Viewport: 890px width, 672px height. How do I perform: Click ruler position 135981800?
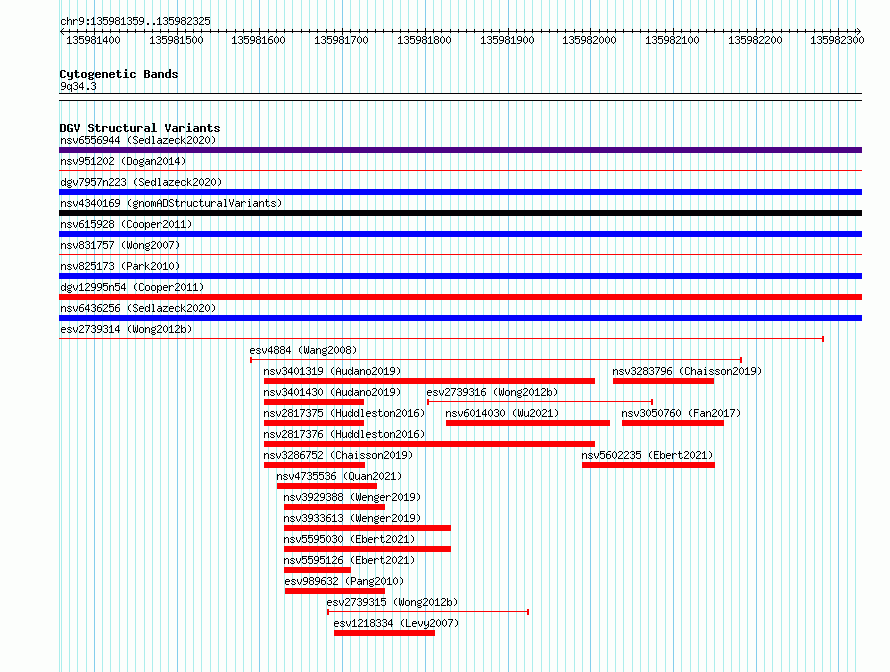[424, 40]
